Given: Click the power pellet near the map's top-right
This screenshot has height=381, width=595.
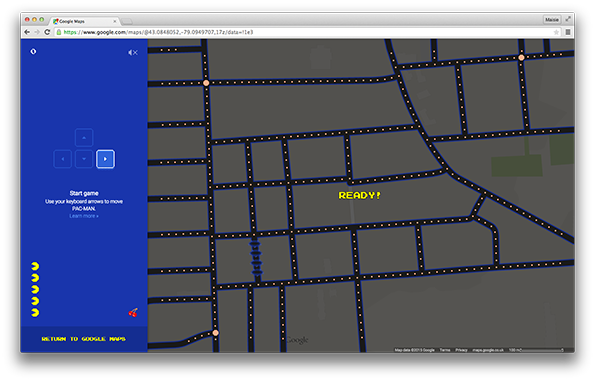Looking at the screenshot, I should tap(521, 58).
